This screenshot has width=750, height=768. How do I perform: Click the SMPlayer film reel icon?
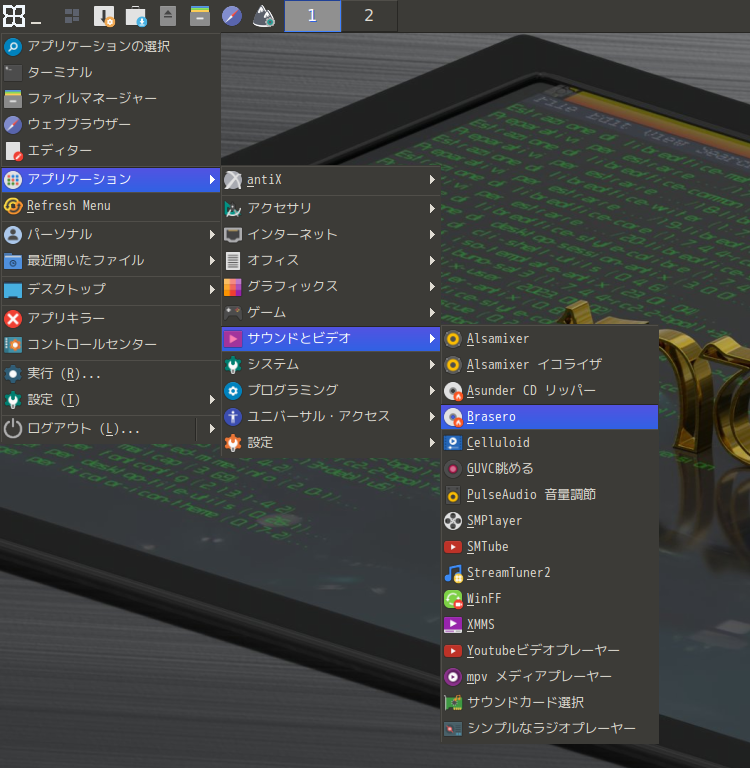453,521
